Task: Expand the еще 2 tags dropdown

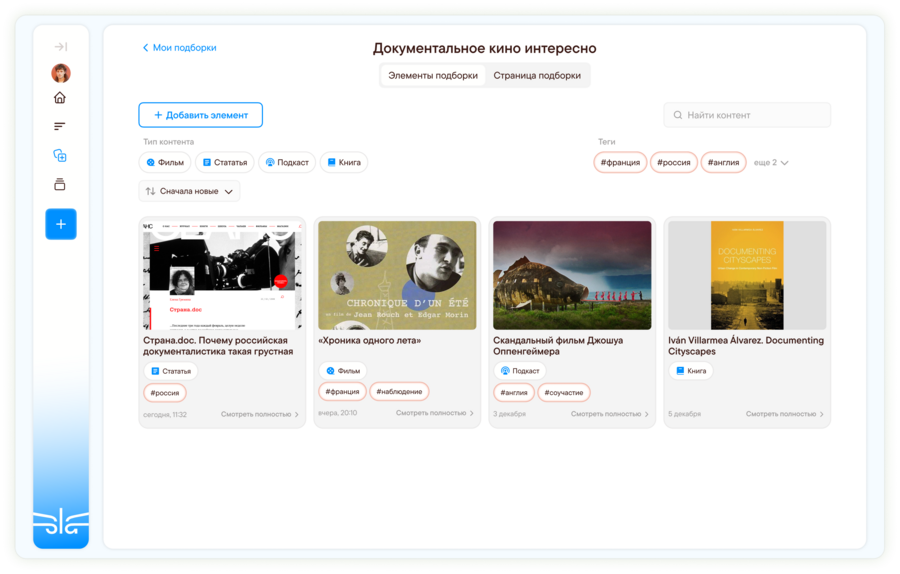Action: pyautogui.click(x=771, y=162)
